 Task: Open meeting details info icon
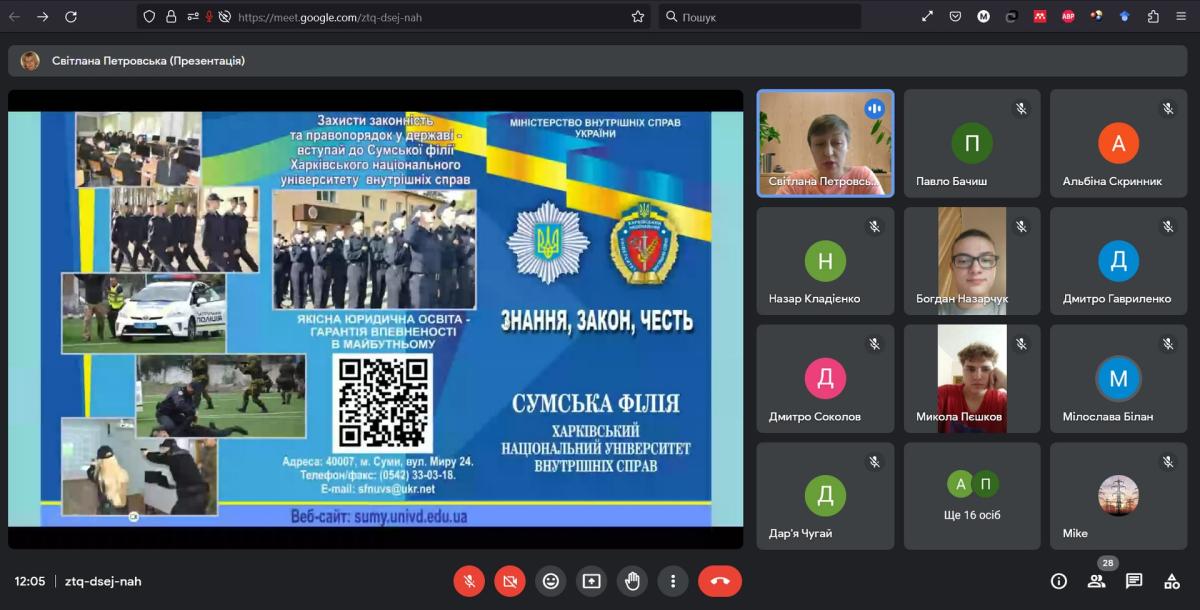point(1059,581)
